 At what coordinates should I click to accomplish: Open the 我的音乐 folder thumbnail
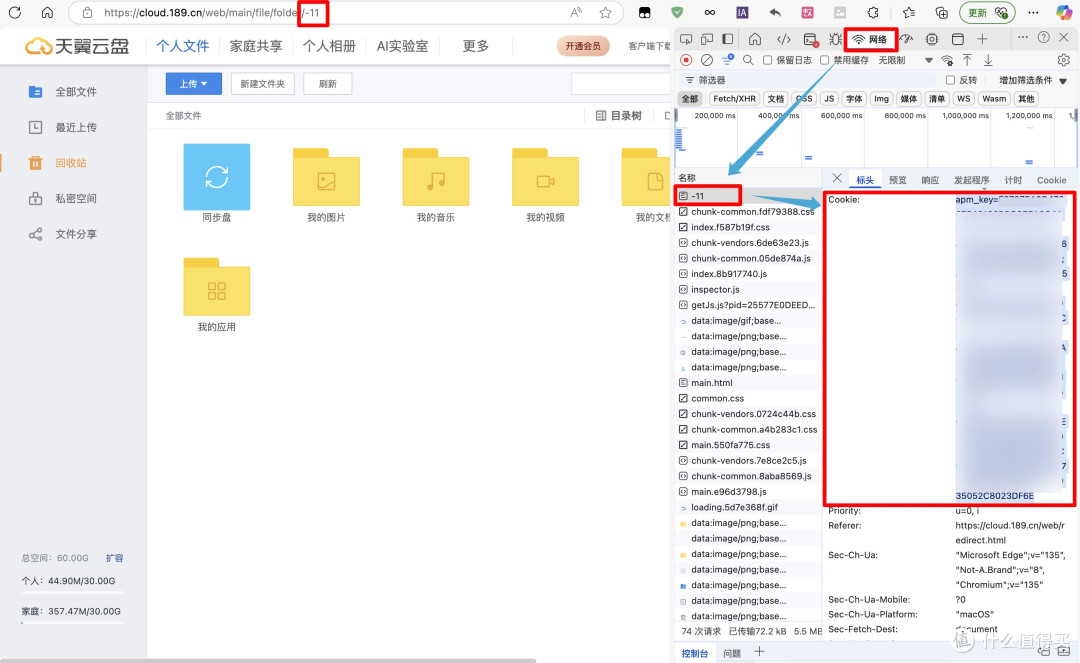(x=435, y=177)
